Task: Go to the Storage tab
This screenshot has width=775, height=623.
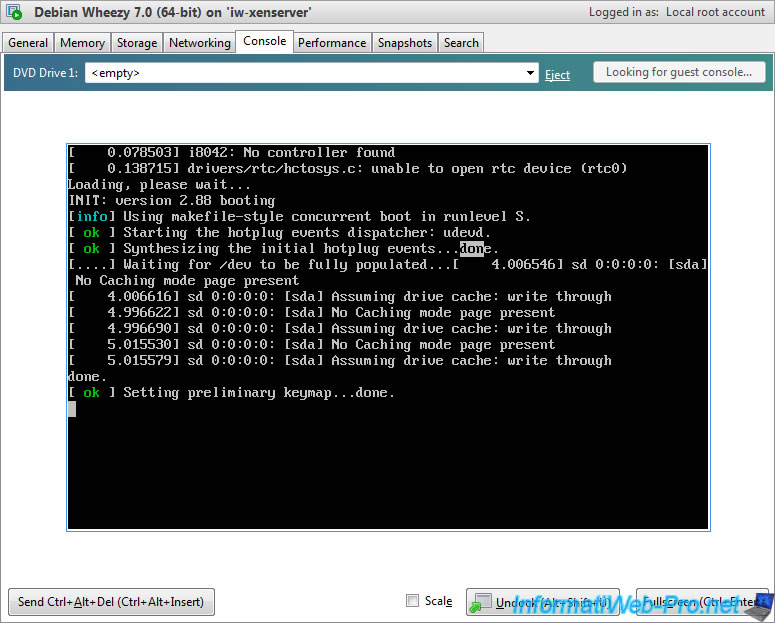Action: coord(137,43)
